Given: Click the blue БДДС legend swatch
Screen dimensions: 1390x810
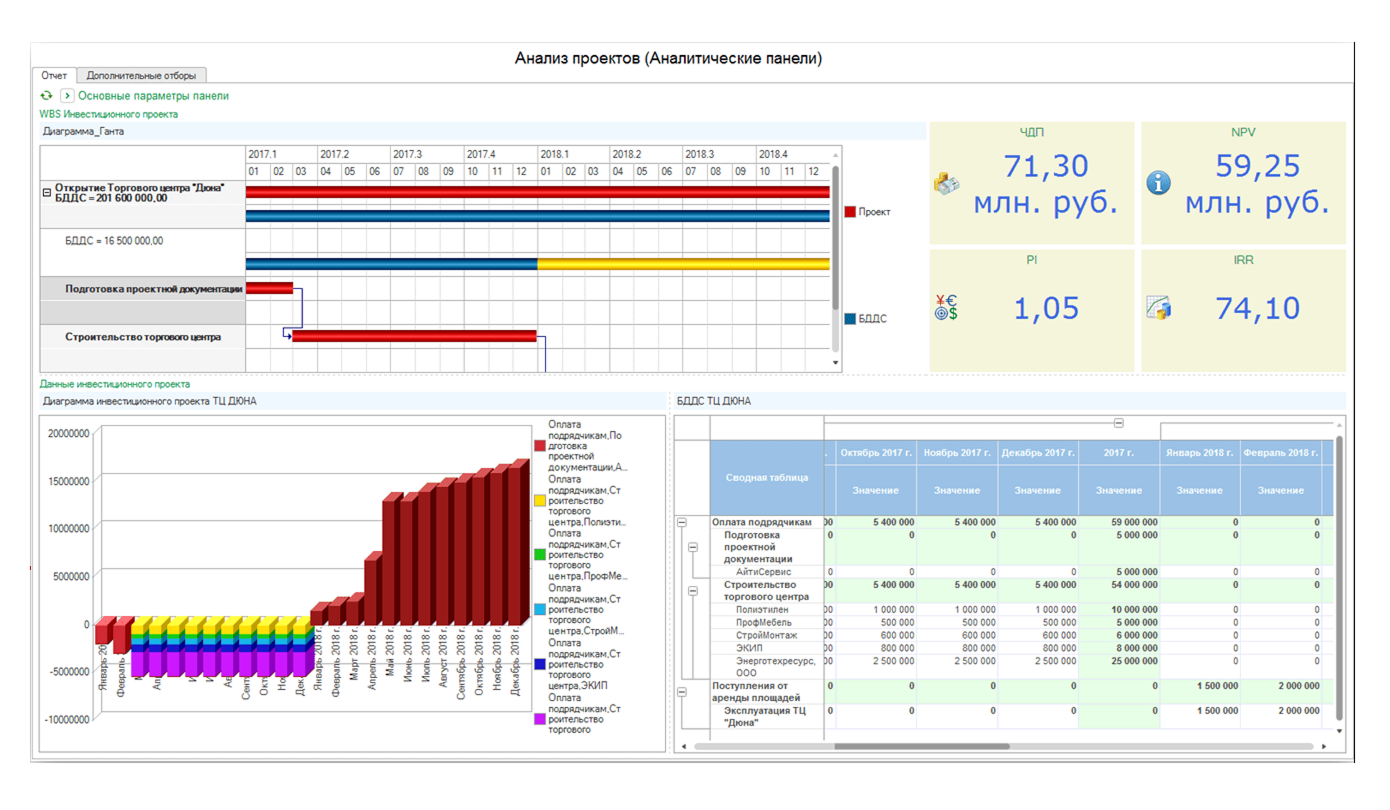Looking at the screenshot, I should point(850,319).
